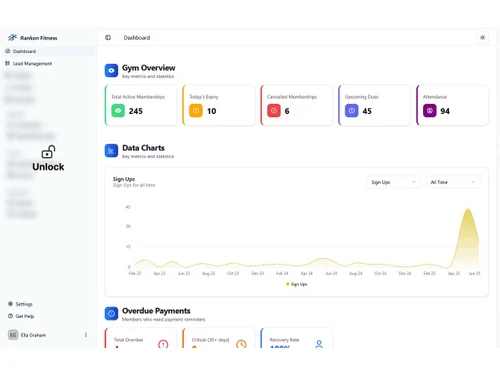Click the Data Charts chart icon
Viewport: 500px width, 375px height.
click(111, 151)
